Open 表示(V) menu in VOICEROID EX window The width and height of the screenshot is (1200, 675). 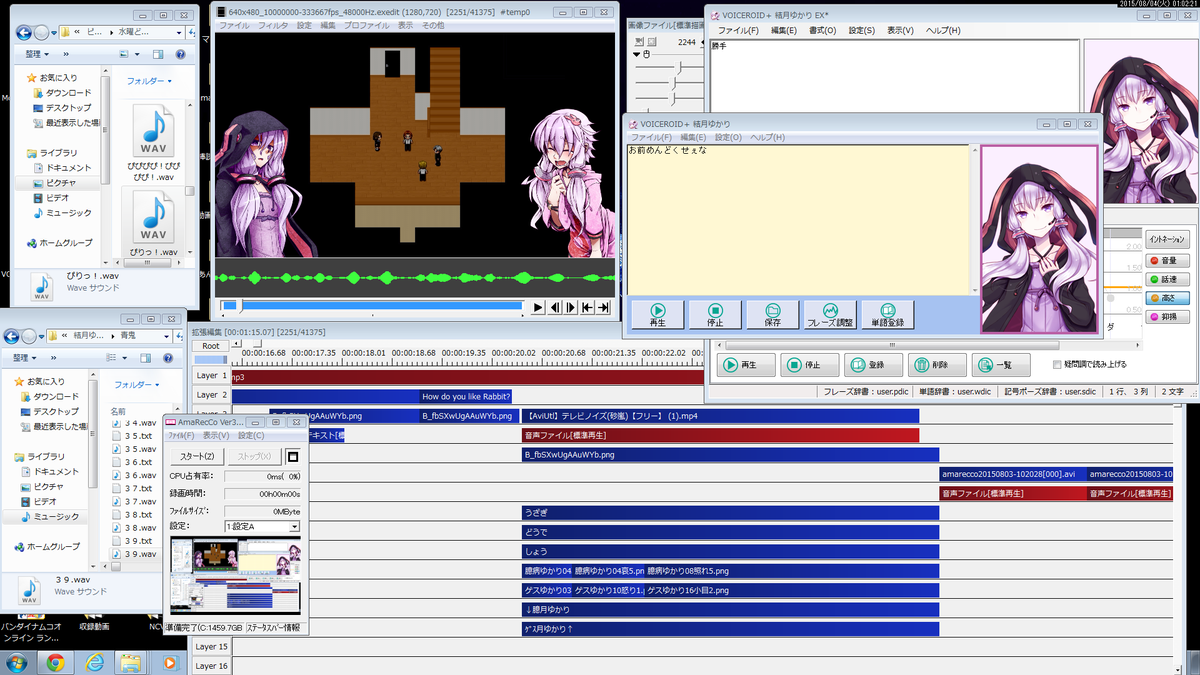(899, 31)
